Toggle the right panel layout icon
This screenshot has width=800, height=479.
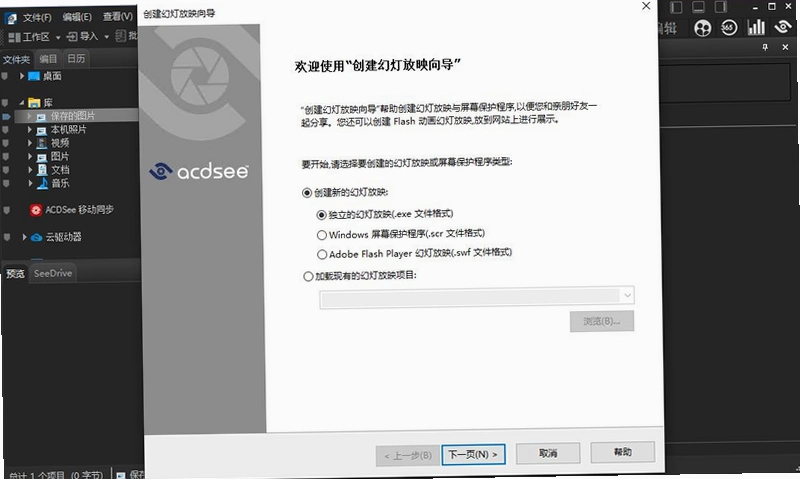click(720, 7)
